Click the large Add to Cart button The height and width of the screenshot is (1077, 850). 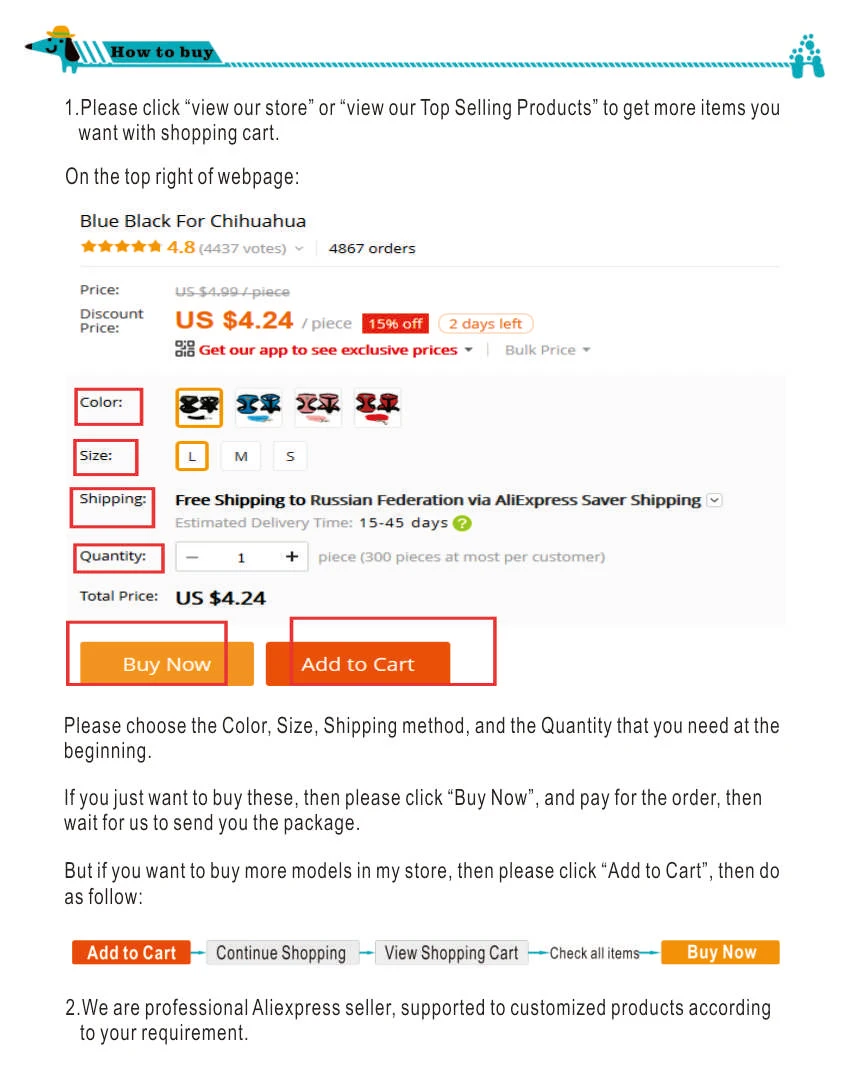(x=358, y=664)
